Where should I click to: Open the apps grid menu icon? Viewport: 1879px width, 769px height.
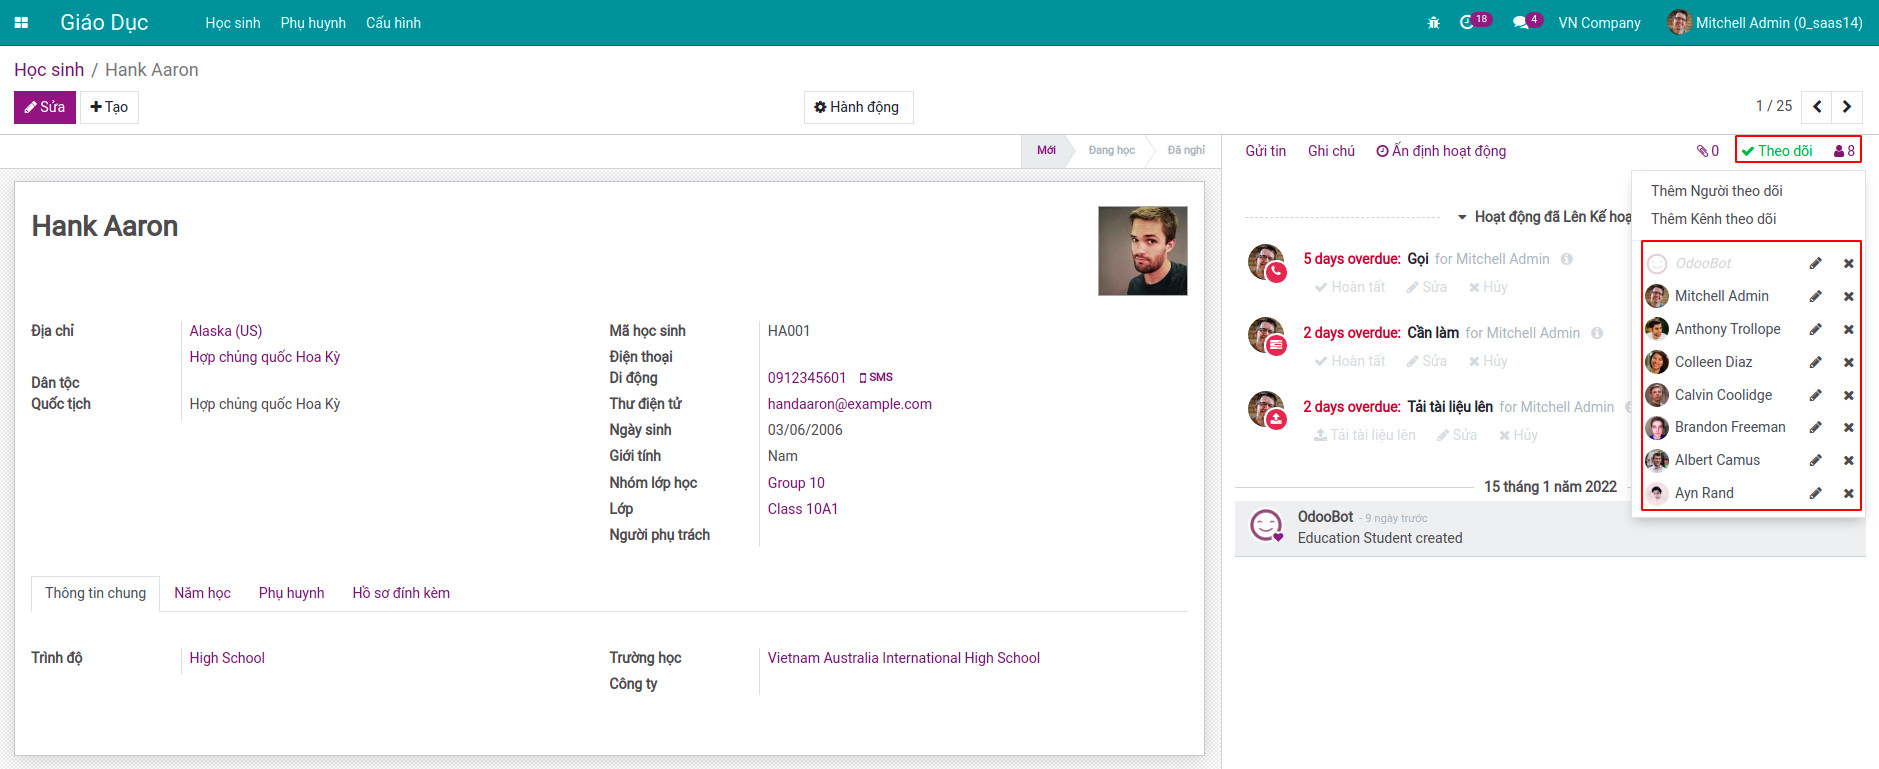tap(21, 22)
